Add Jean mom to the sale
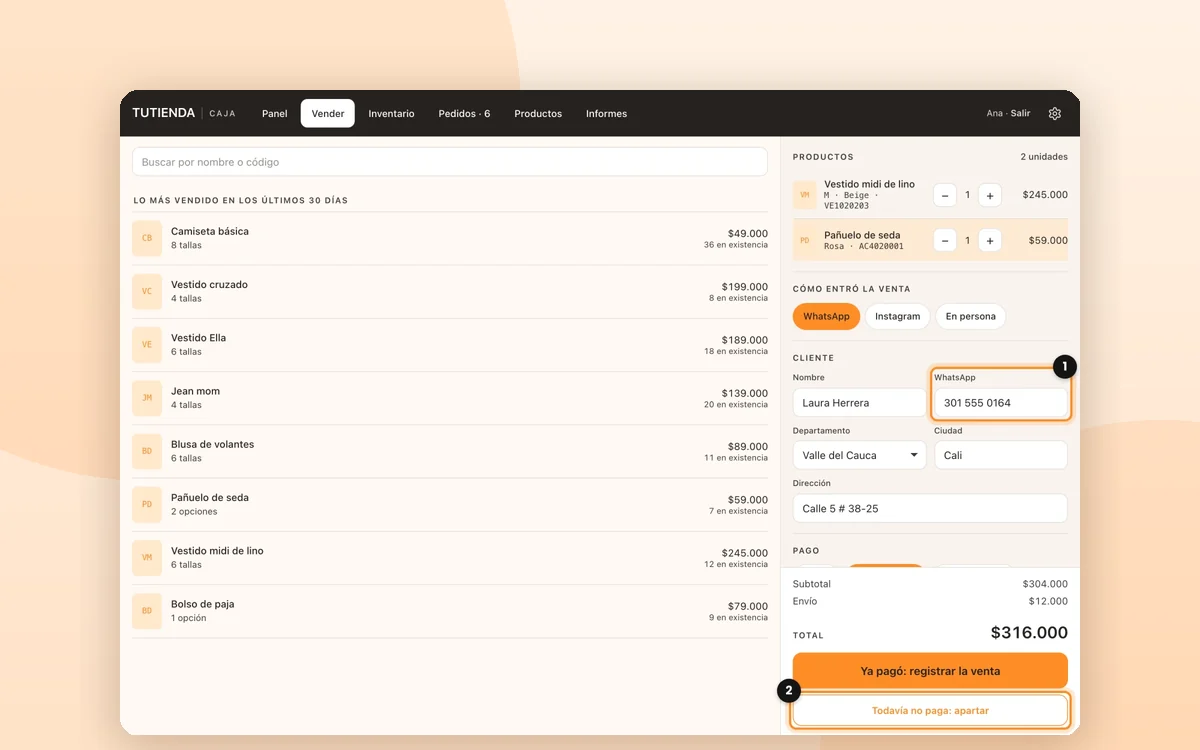 [x=450, y=398]
